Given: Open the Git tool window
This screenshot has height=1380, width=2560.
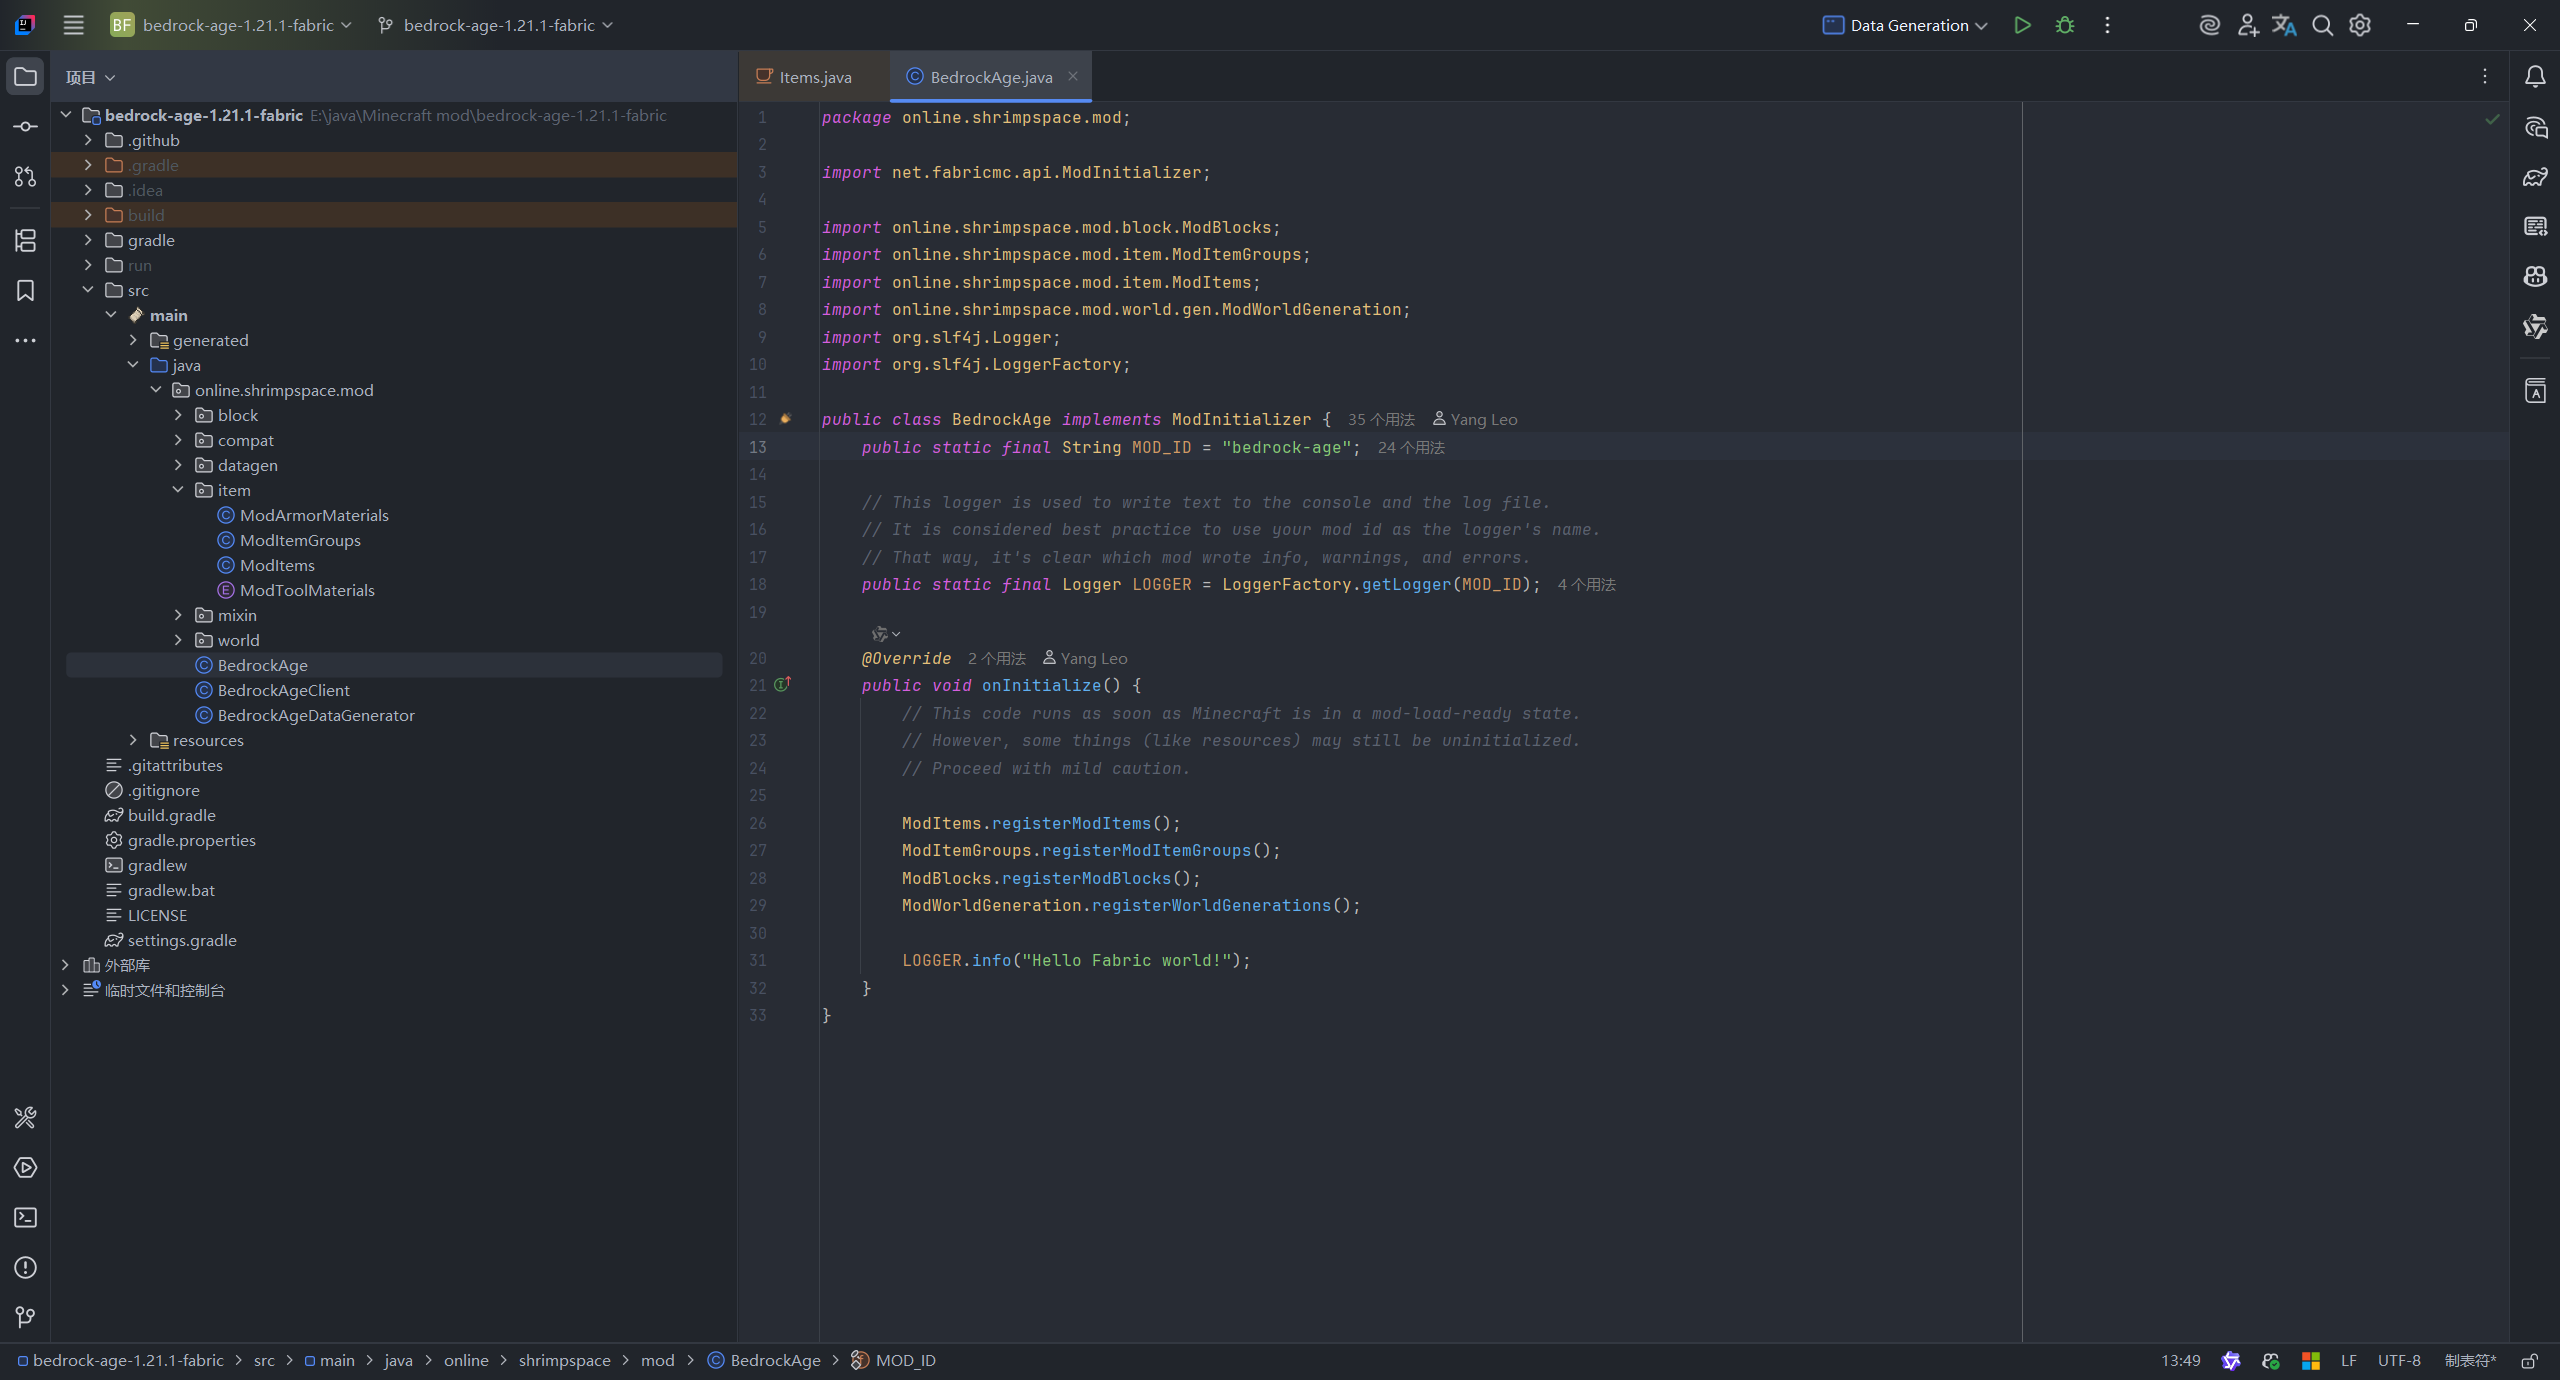Looking at the screenshot, I should click(x=25, y=1317).
